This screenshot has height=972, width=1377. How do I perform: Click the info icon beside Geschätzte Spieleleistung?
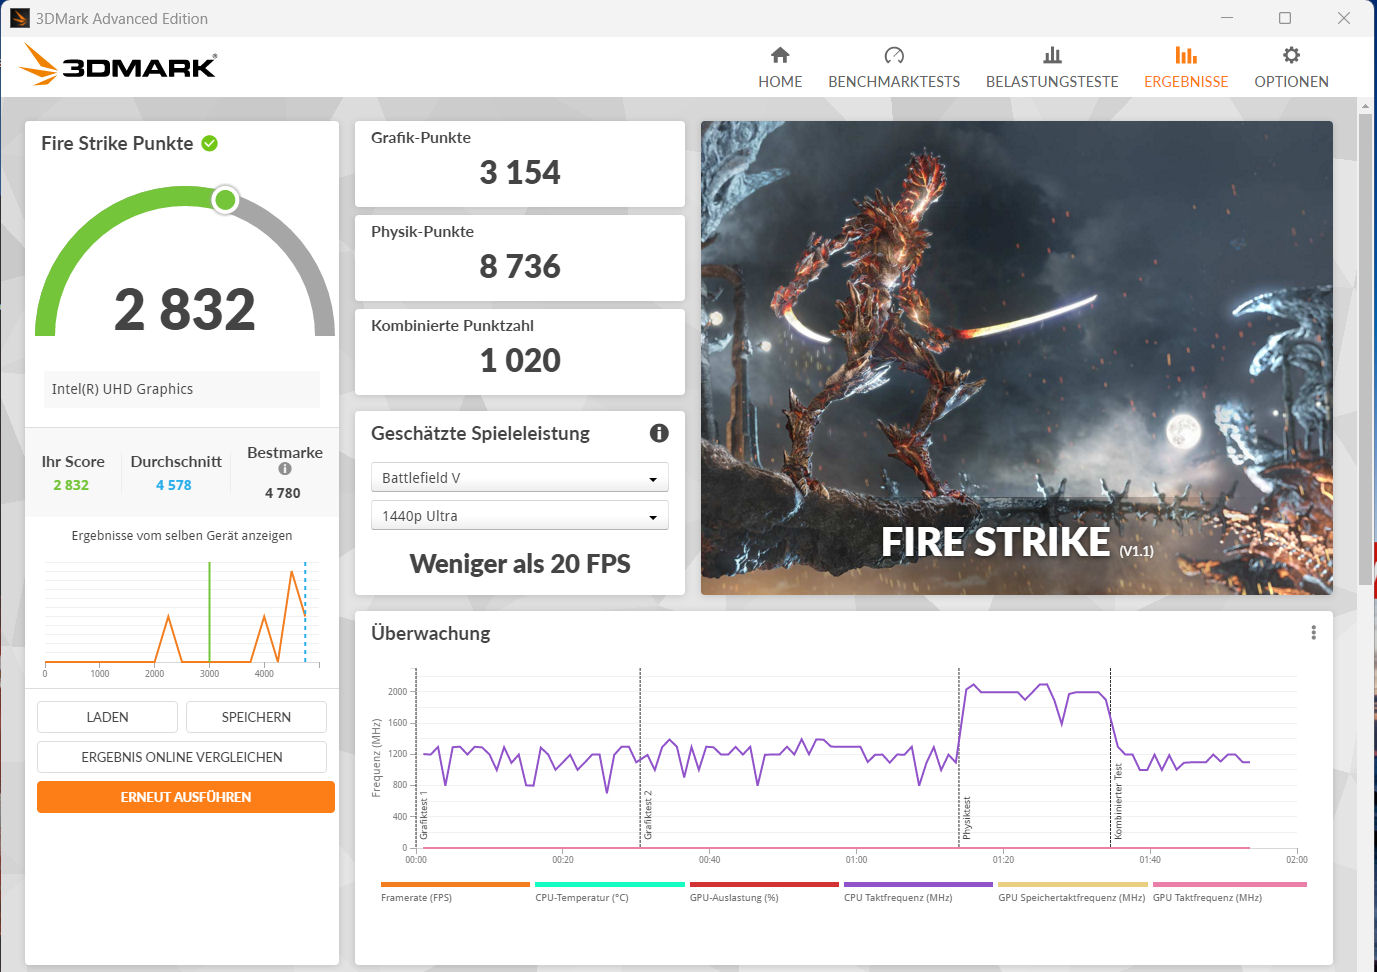pyautogui.click(x=659, y=433)
